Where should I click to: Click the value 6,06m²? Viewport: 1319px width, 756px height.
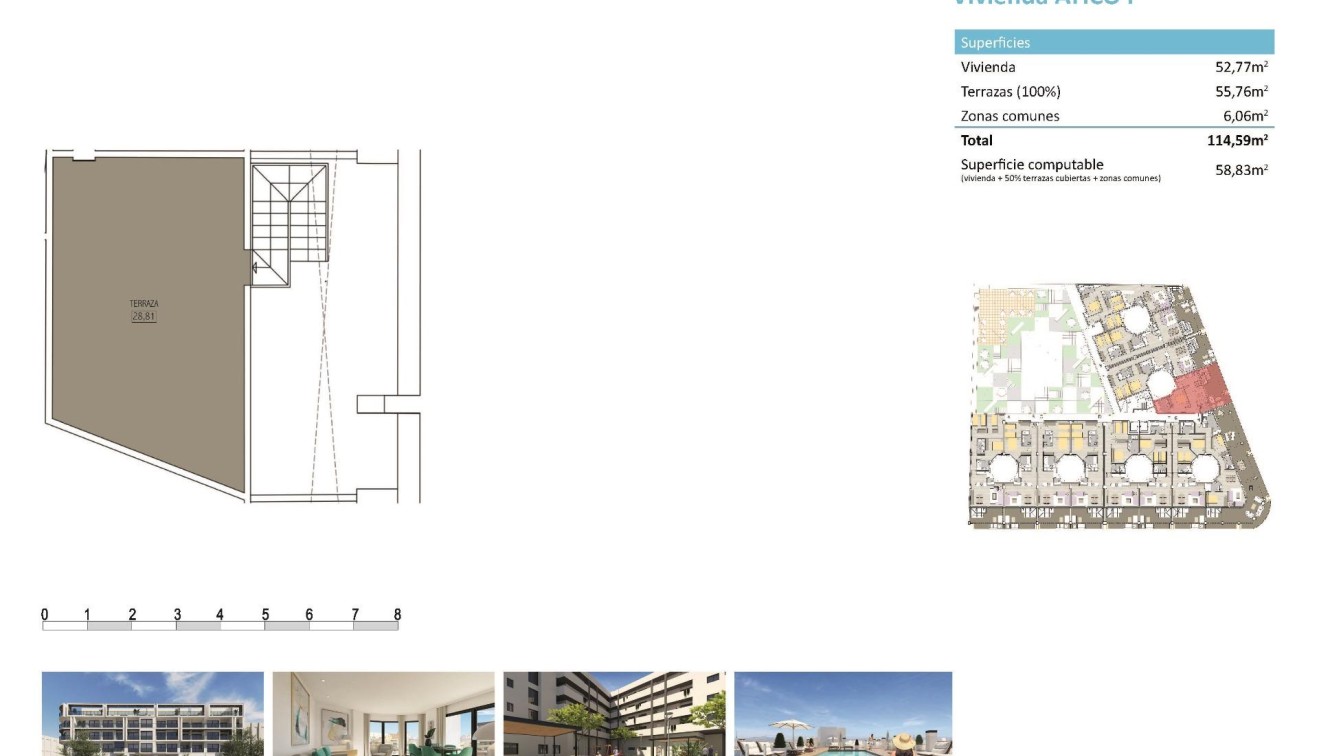1246,116
